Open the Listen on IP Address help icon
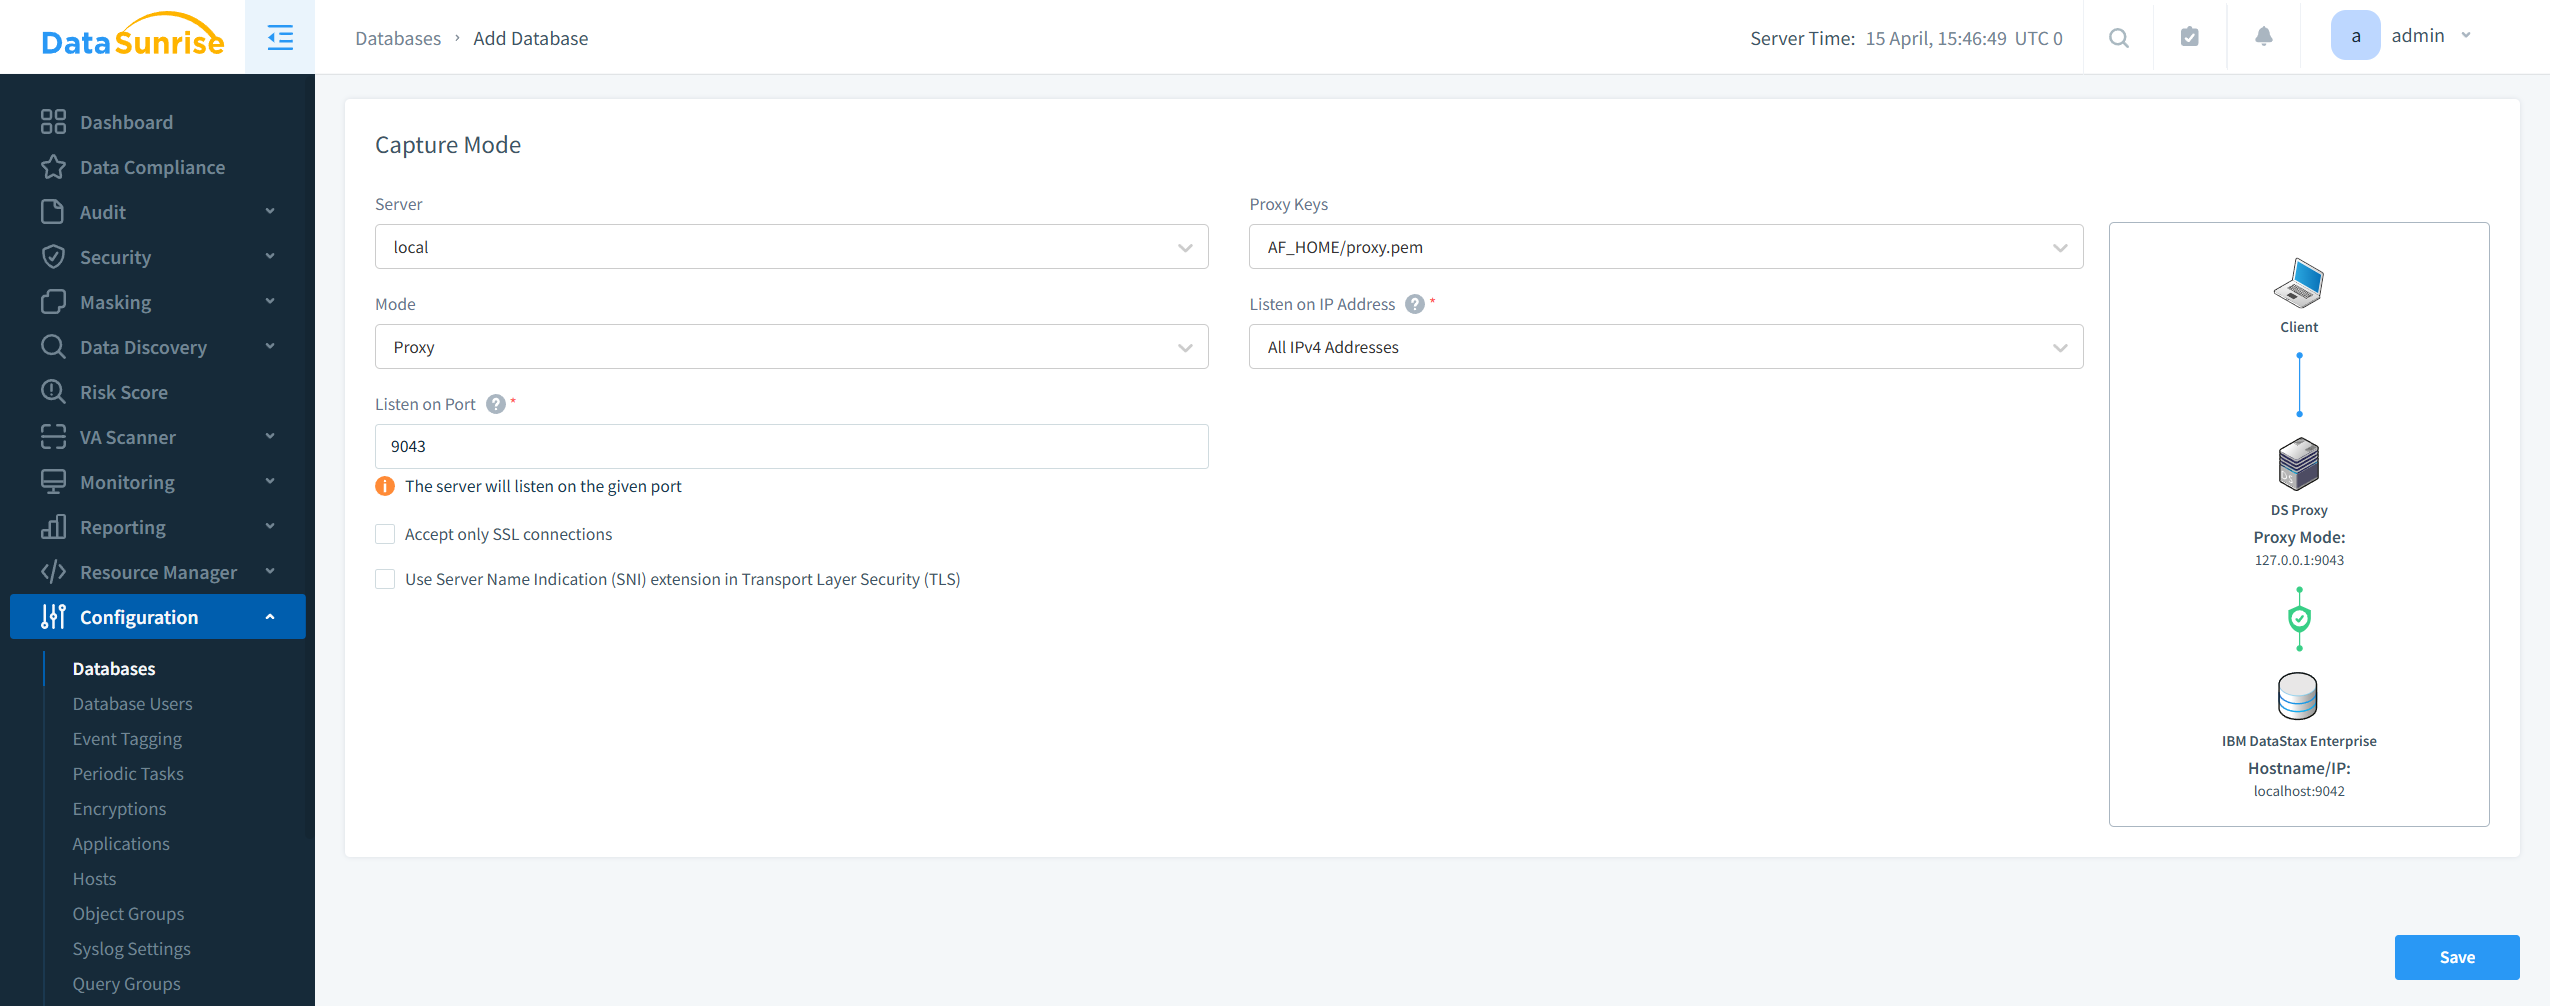2550x1006 pixels. [1414, 304]
